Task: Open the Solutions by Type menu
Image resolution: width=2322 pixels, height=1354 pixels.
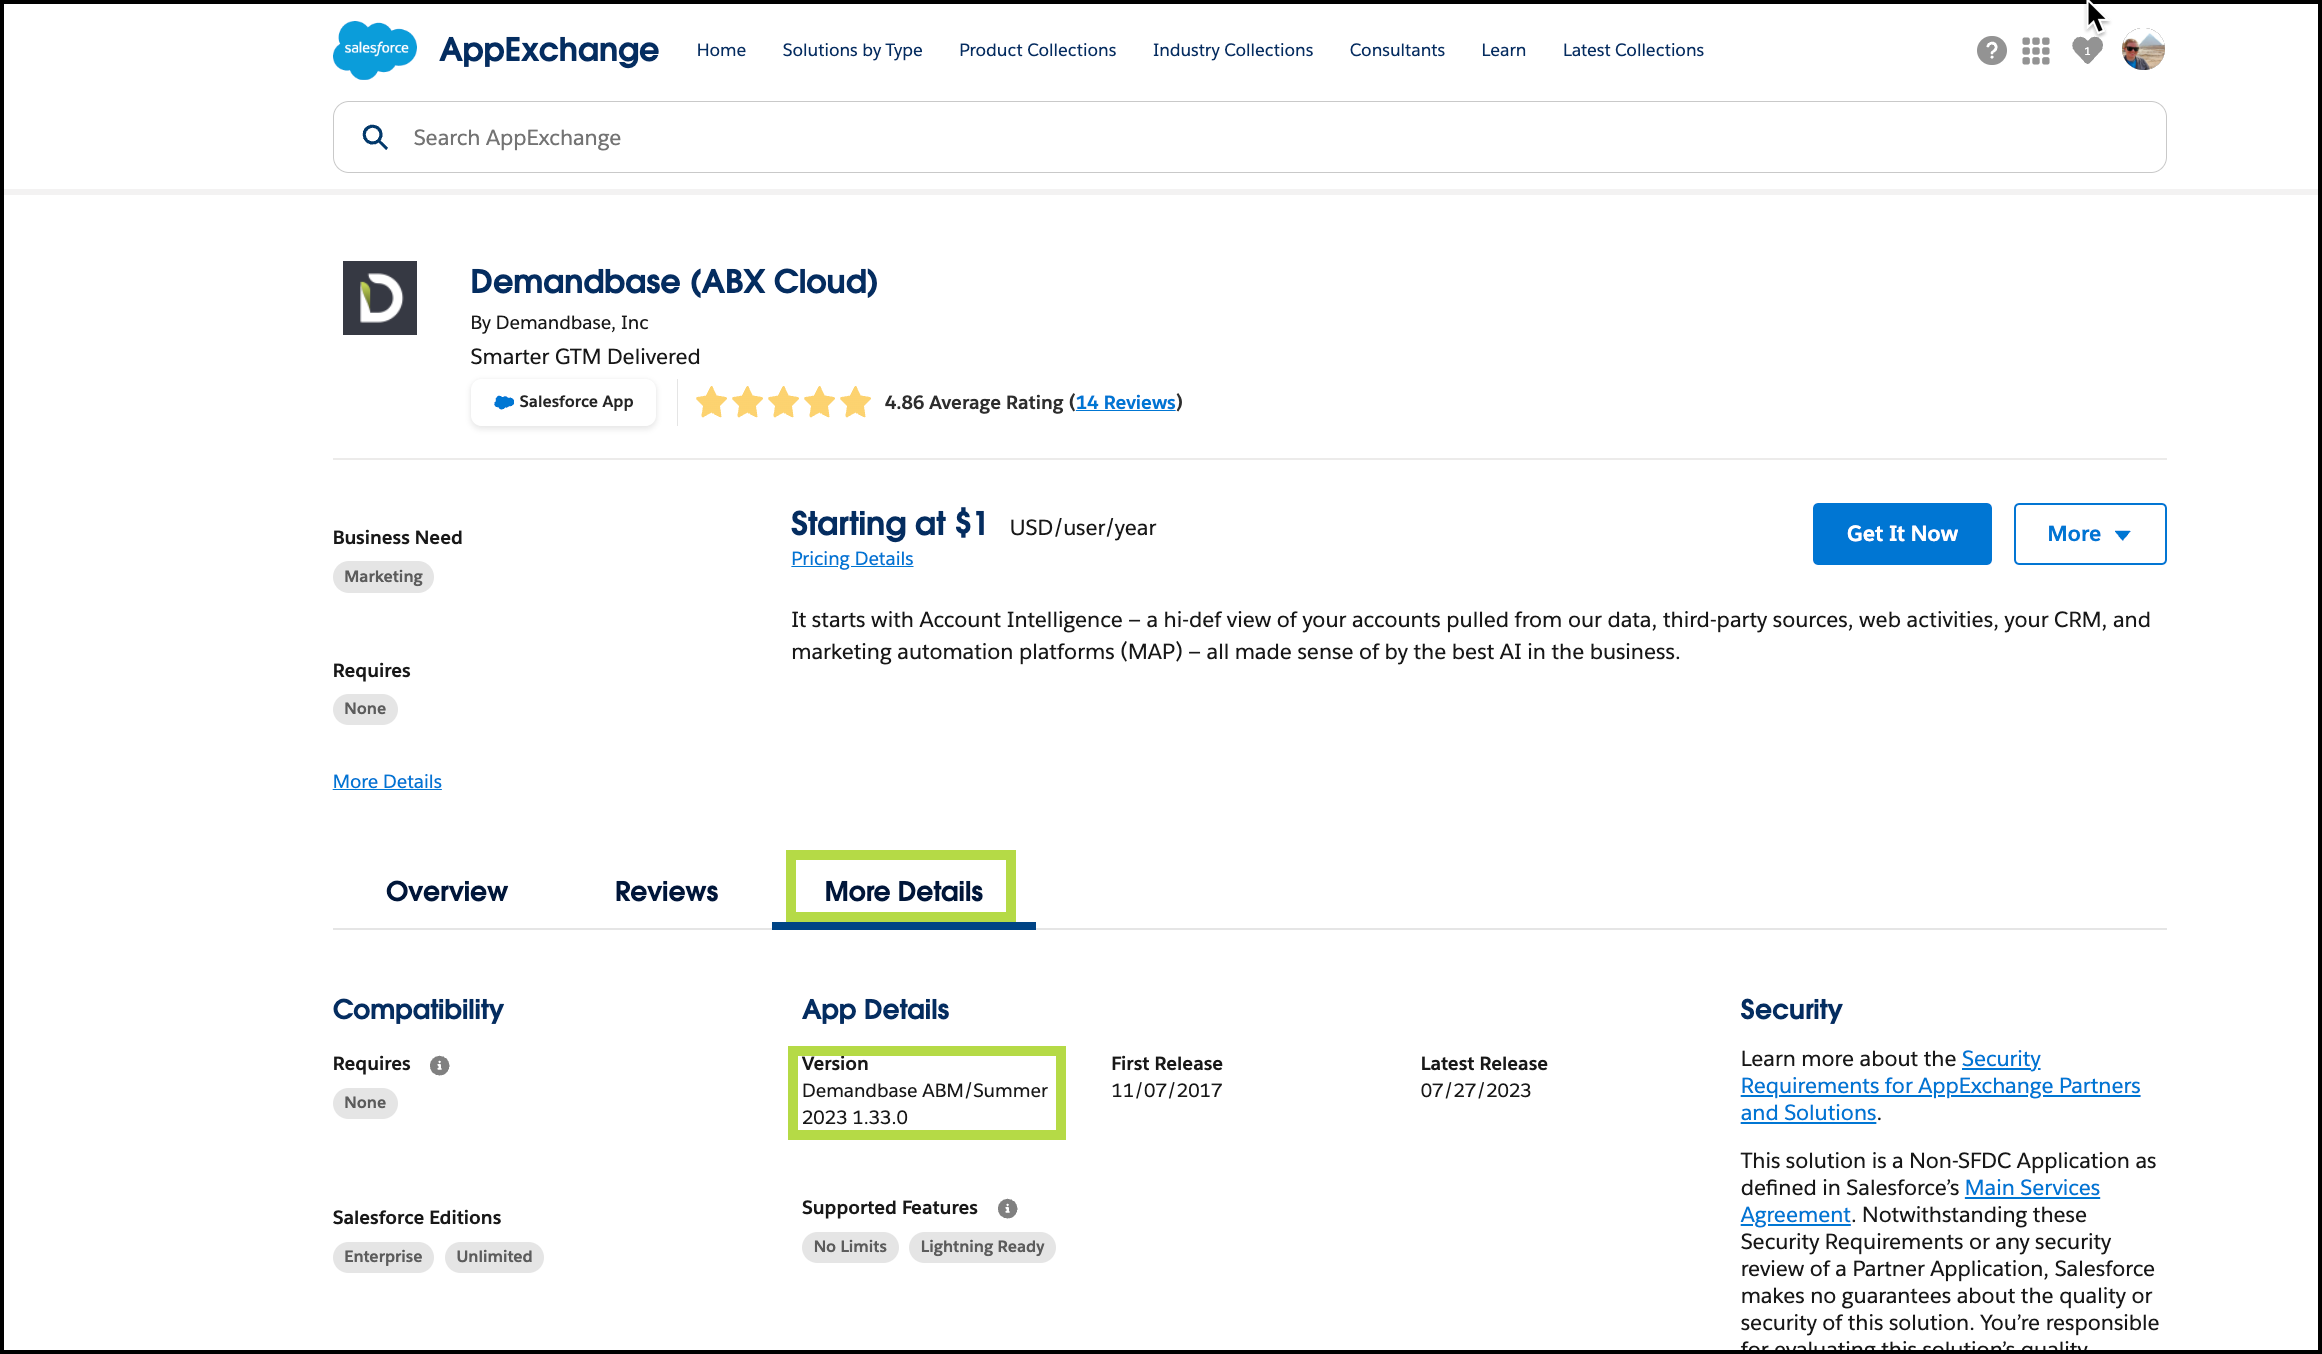Action: click(x=852, y=50)
